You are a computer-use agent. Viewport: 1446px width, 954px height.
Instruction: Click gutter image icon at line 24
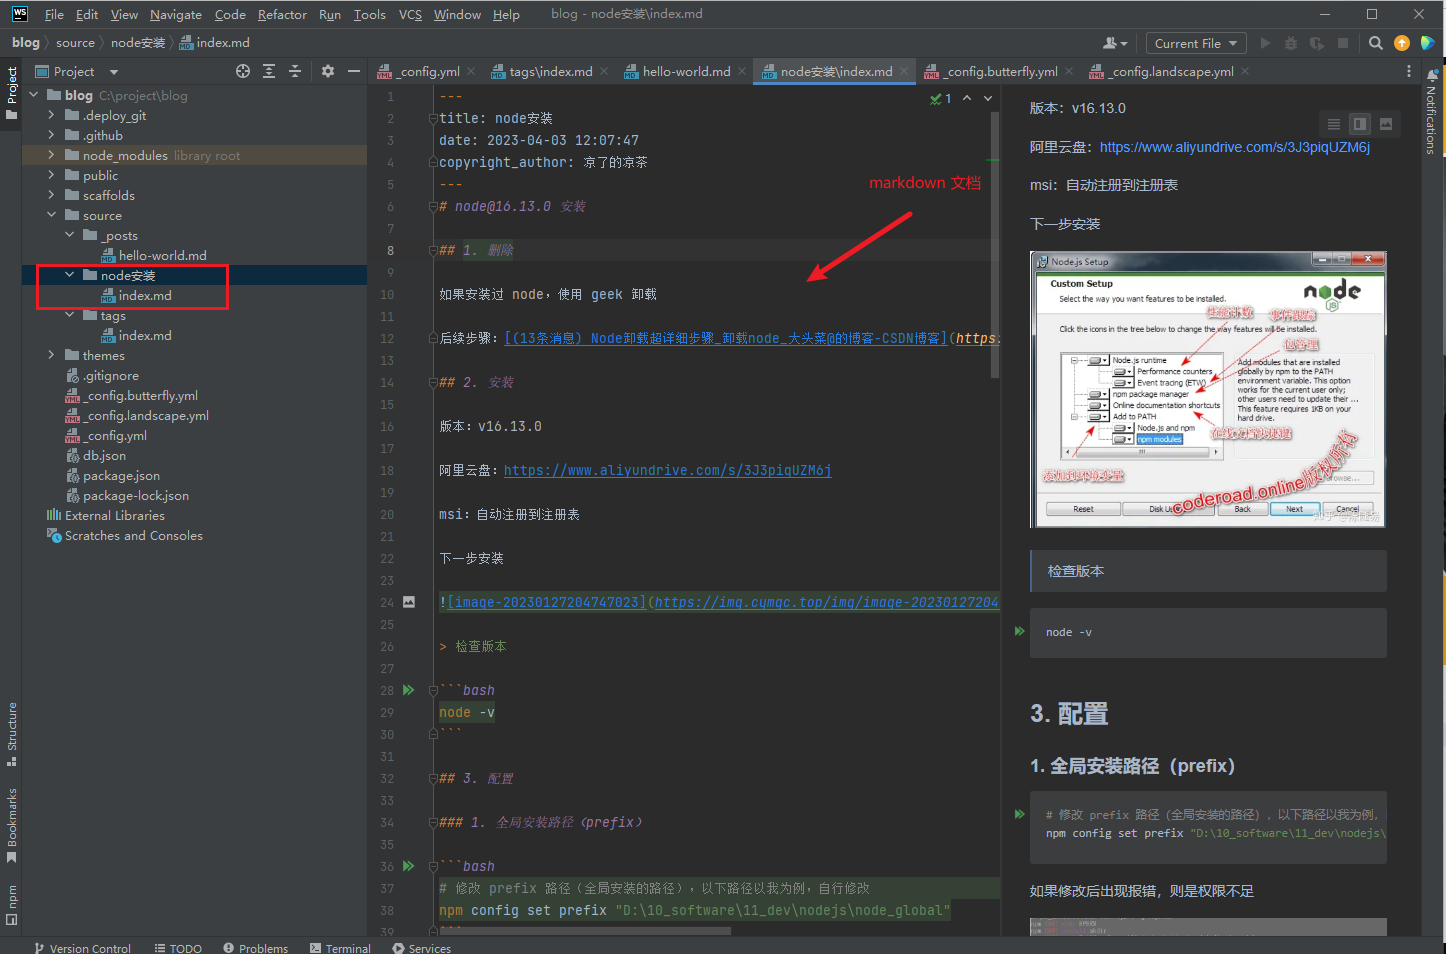[409, 602]
